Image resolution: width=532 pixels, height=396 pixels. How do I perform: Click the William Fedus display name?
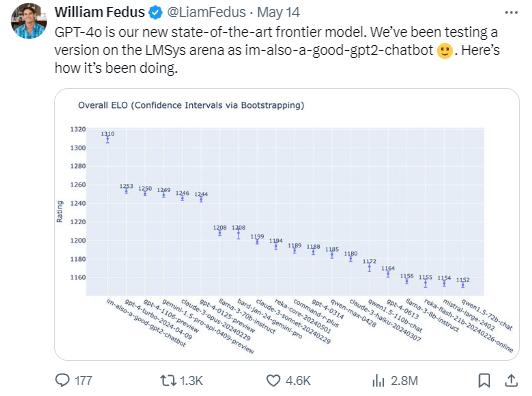pyautogui.click(x=99, y=12)
